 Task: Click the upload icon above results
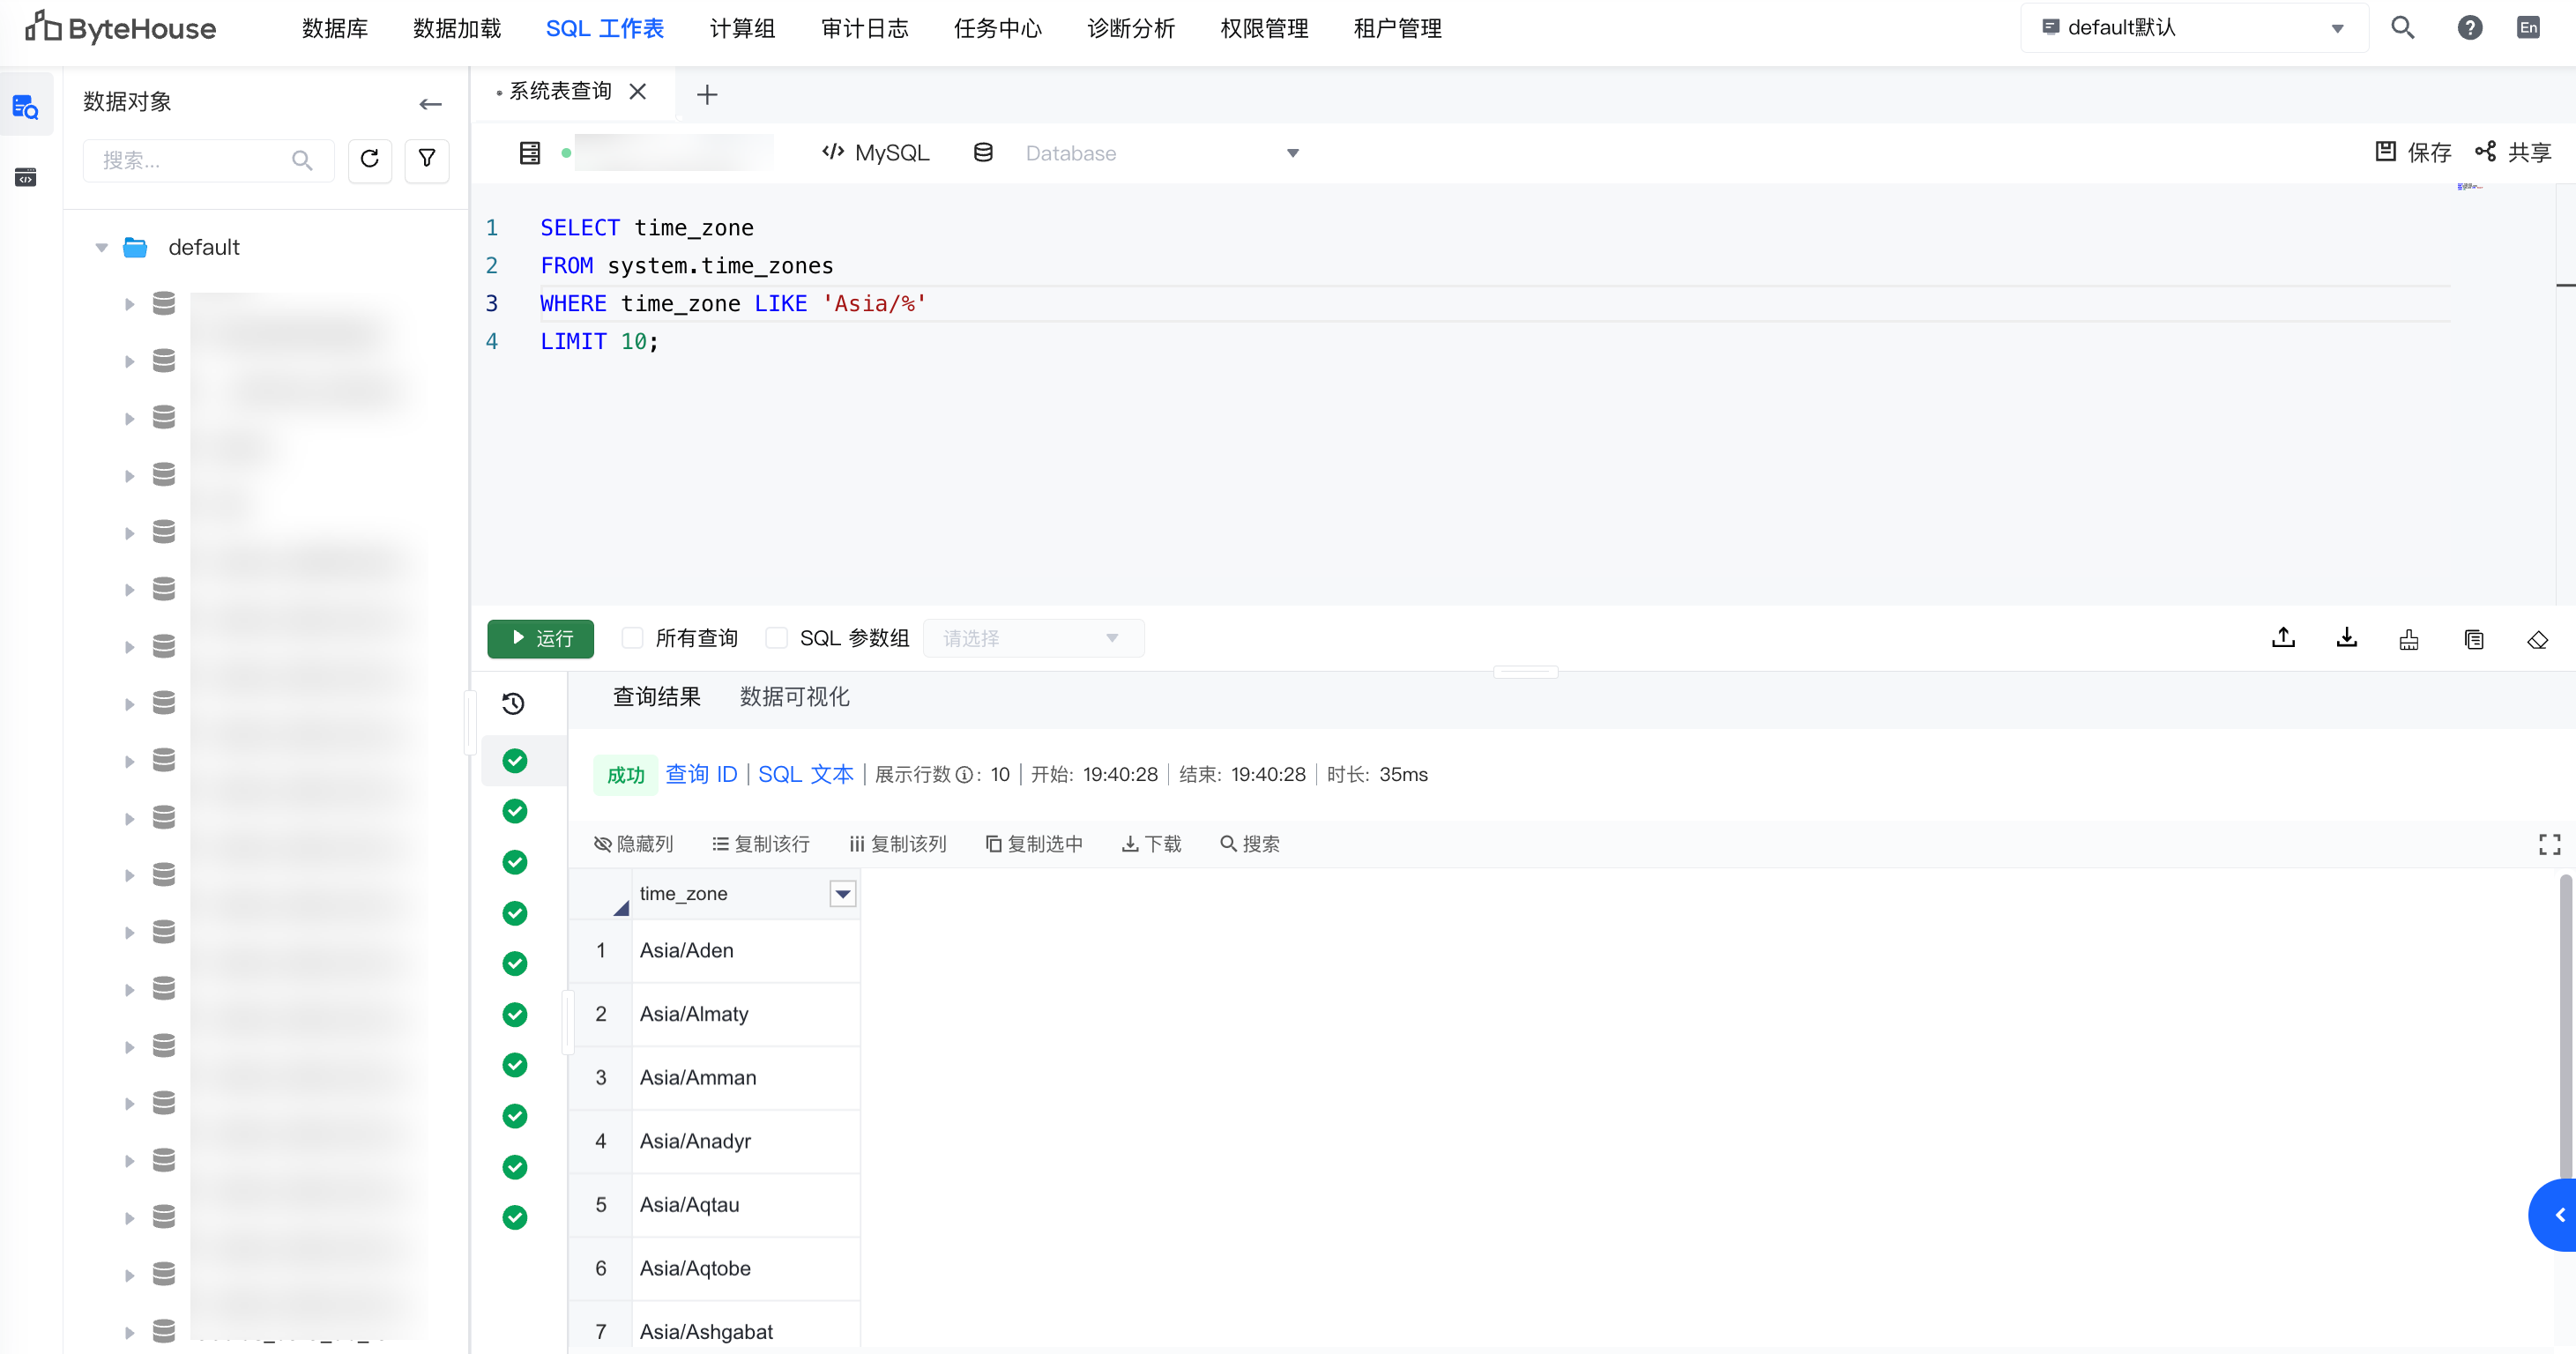2283,638
